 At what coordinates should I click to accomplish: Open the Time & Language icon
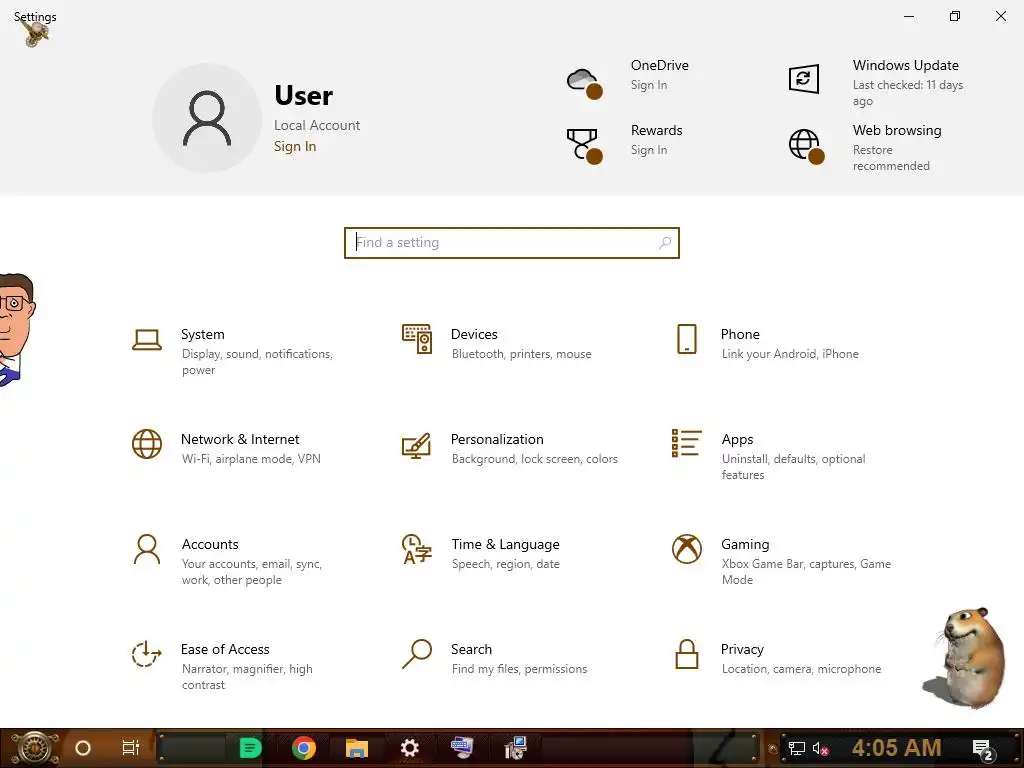click(417, 549)
